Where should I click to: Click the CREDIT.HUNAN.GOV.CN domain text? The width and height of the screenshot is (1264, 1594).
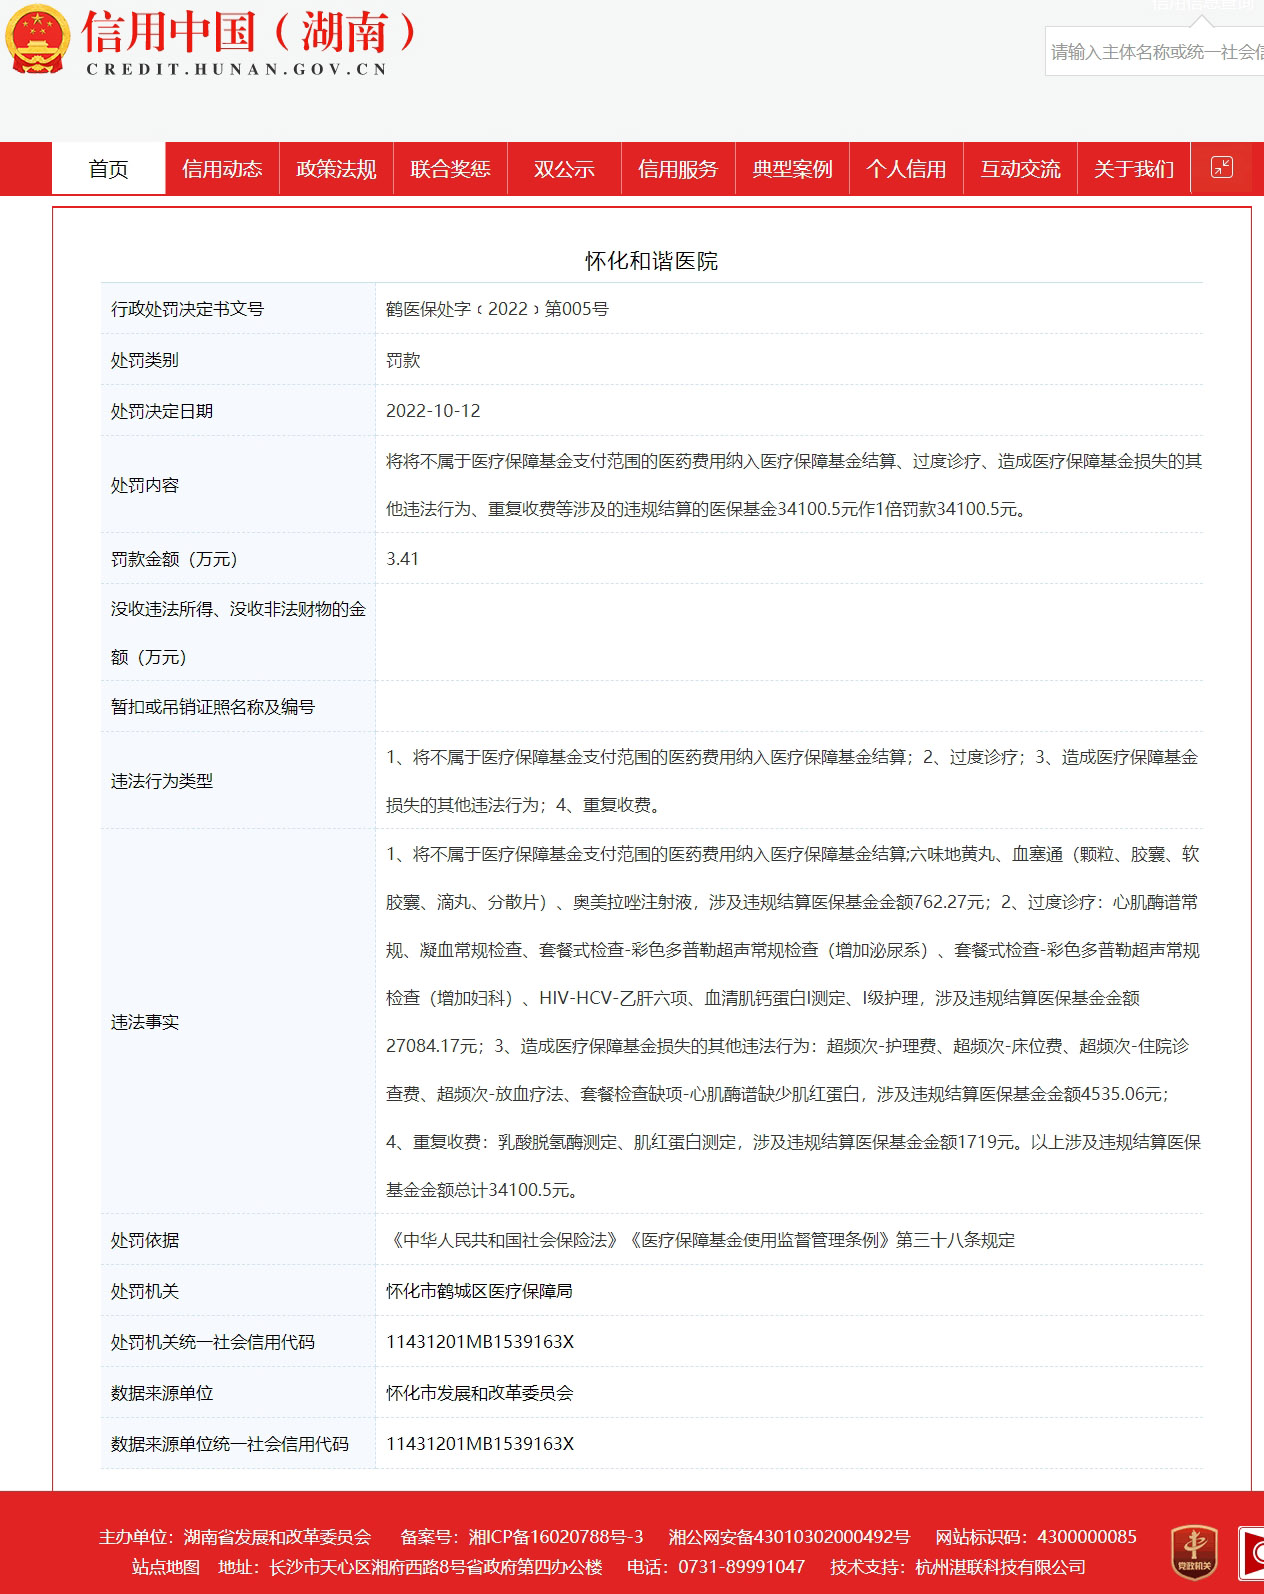pyautogui.click(x=237, y=69)
